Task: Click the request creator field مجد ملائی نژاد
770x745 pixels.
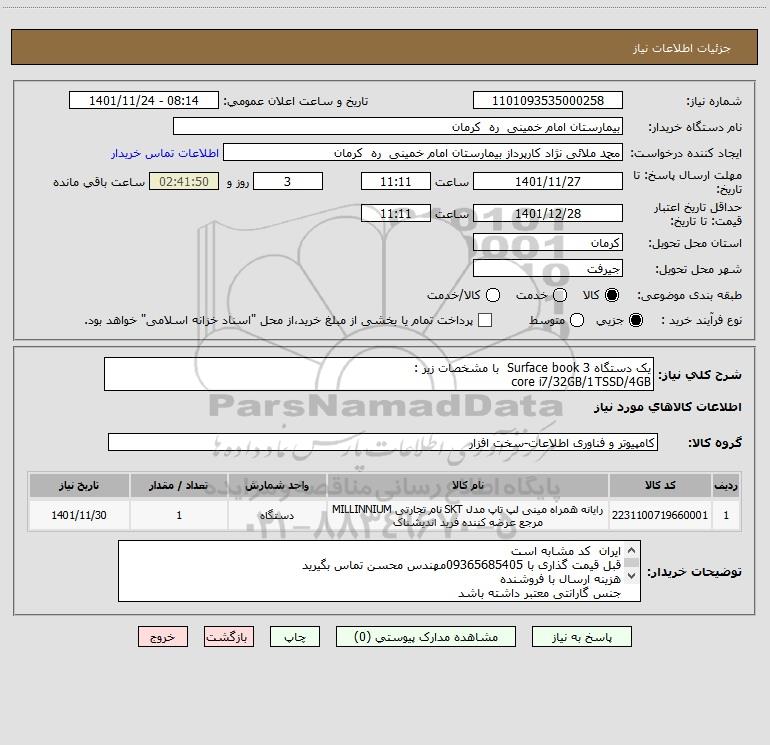Action: click(x=423, y=152)
